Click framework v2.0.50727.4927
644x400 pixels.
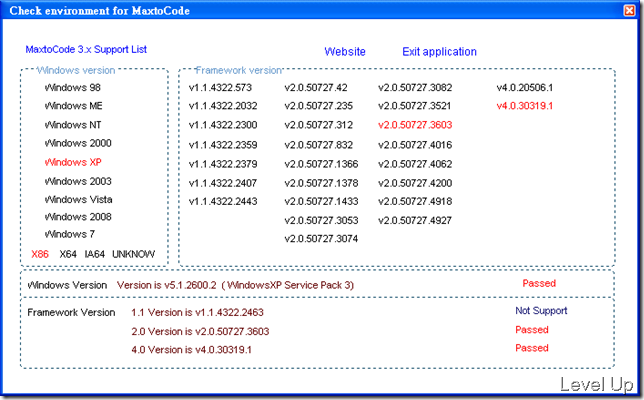coord(415,221)
